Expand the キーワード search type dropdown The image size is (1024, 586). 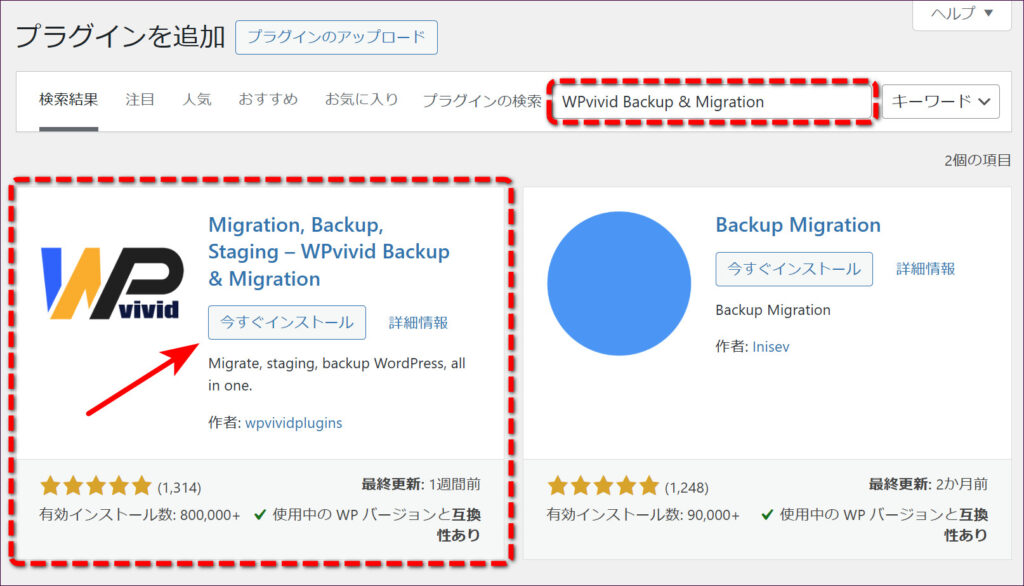tap(940, 101)
